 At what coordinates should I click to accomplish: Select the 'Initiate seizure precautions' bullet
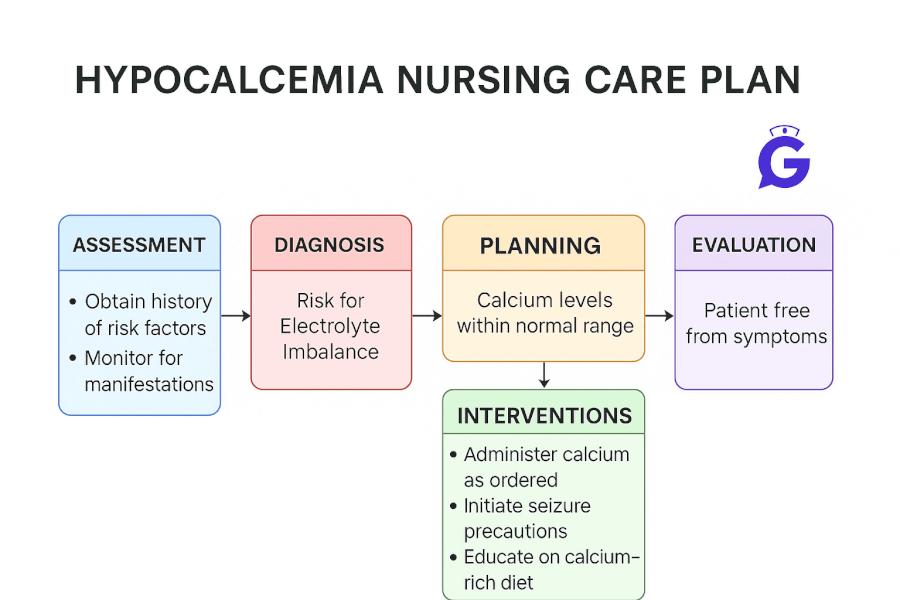click(528, 518)
